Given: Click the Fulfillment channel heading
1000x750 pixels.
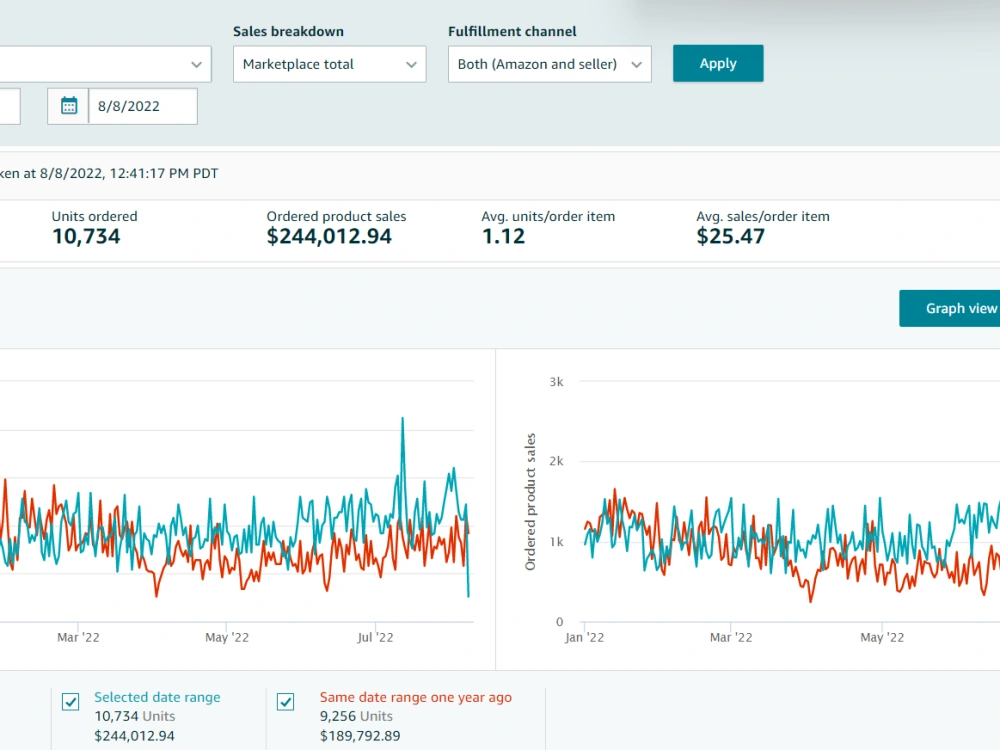Looking at the screenshot, I should click(512, 31).
